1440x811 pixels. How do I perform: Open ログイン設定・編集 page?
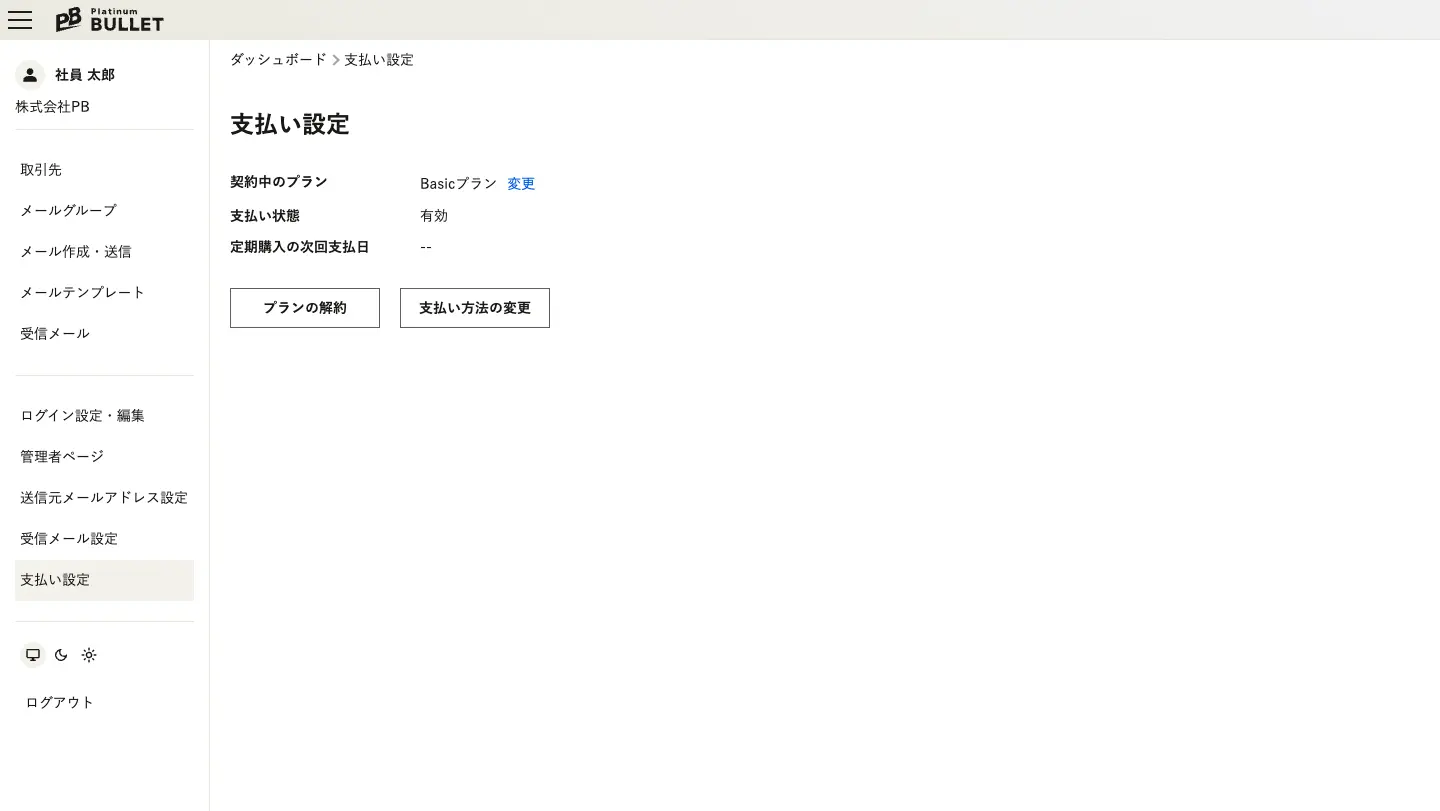click(83, 416)
